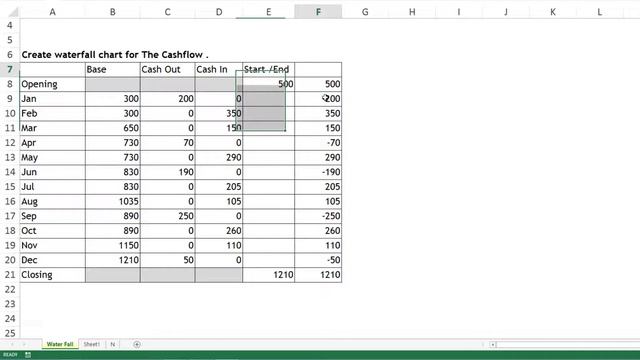Screen dimensions: 640x360
Task: Select row 4 header
Action: pyautogui.click(x=10, y=25)
